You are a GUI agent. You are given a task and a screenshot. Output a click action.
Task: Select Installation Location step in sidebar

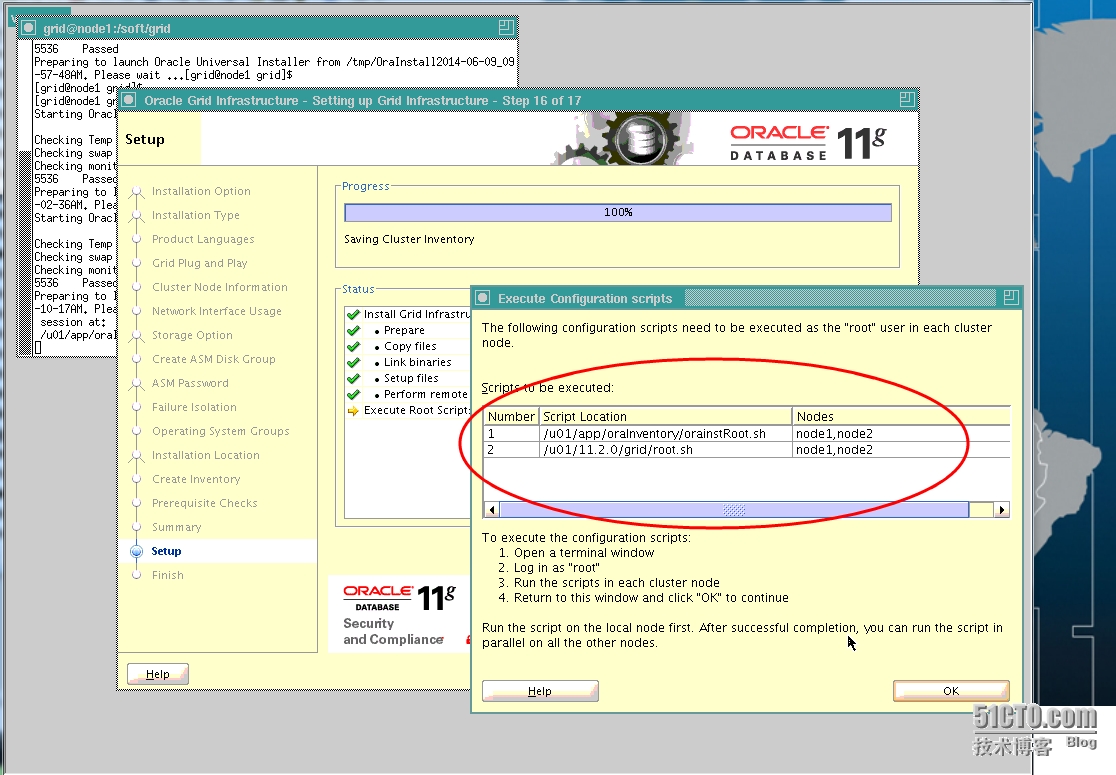click(205, 455)
